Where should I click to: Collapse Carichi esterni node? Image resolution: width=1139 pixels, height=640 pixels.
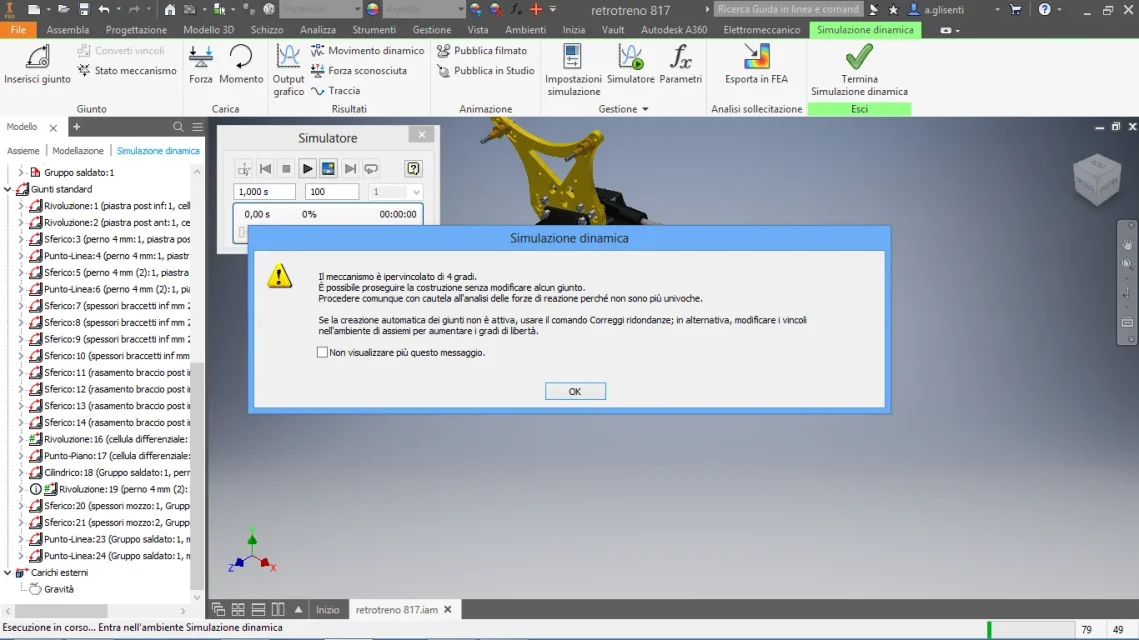8,572
